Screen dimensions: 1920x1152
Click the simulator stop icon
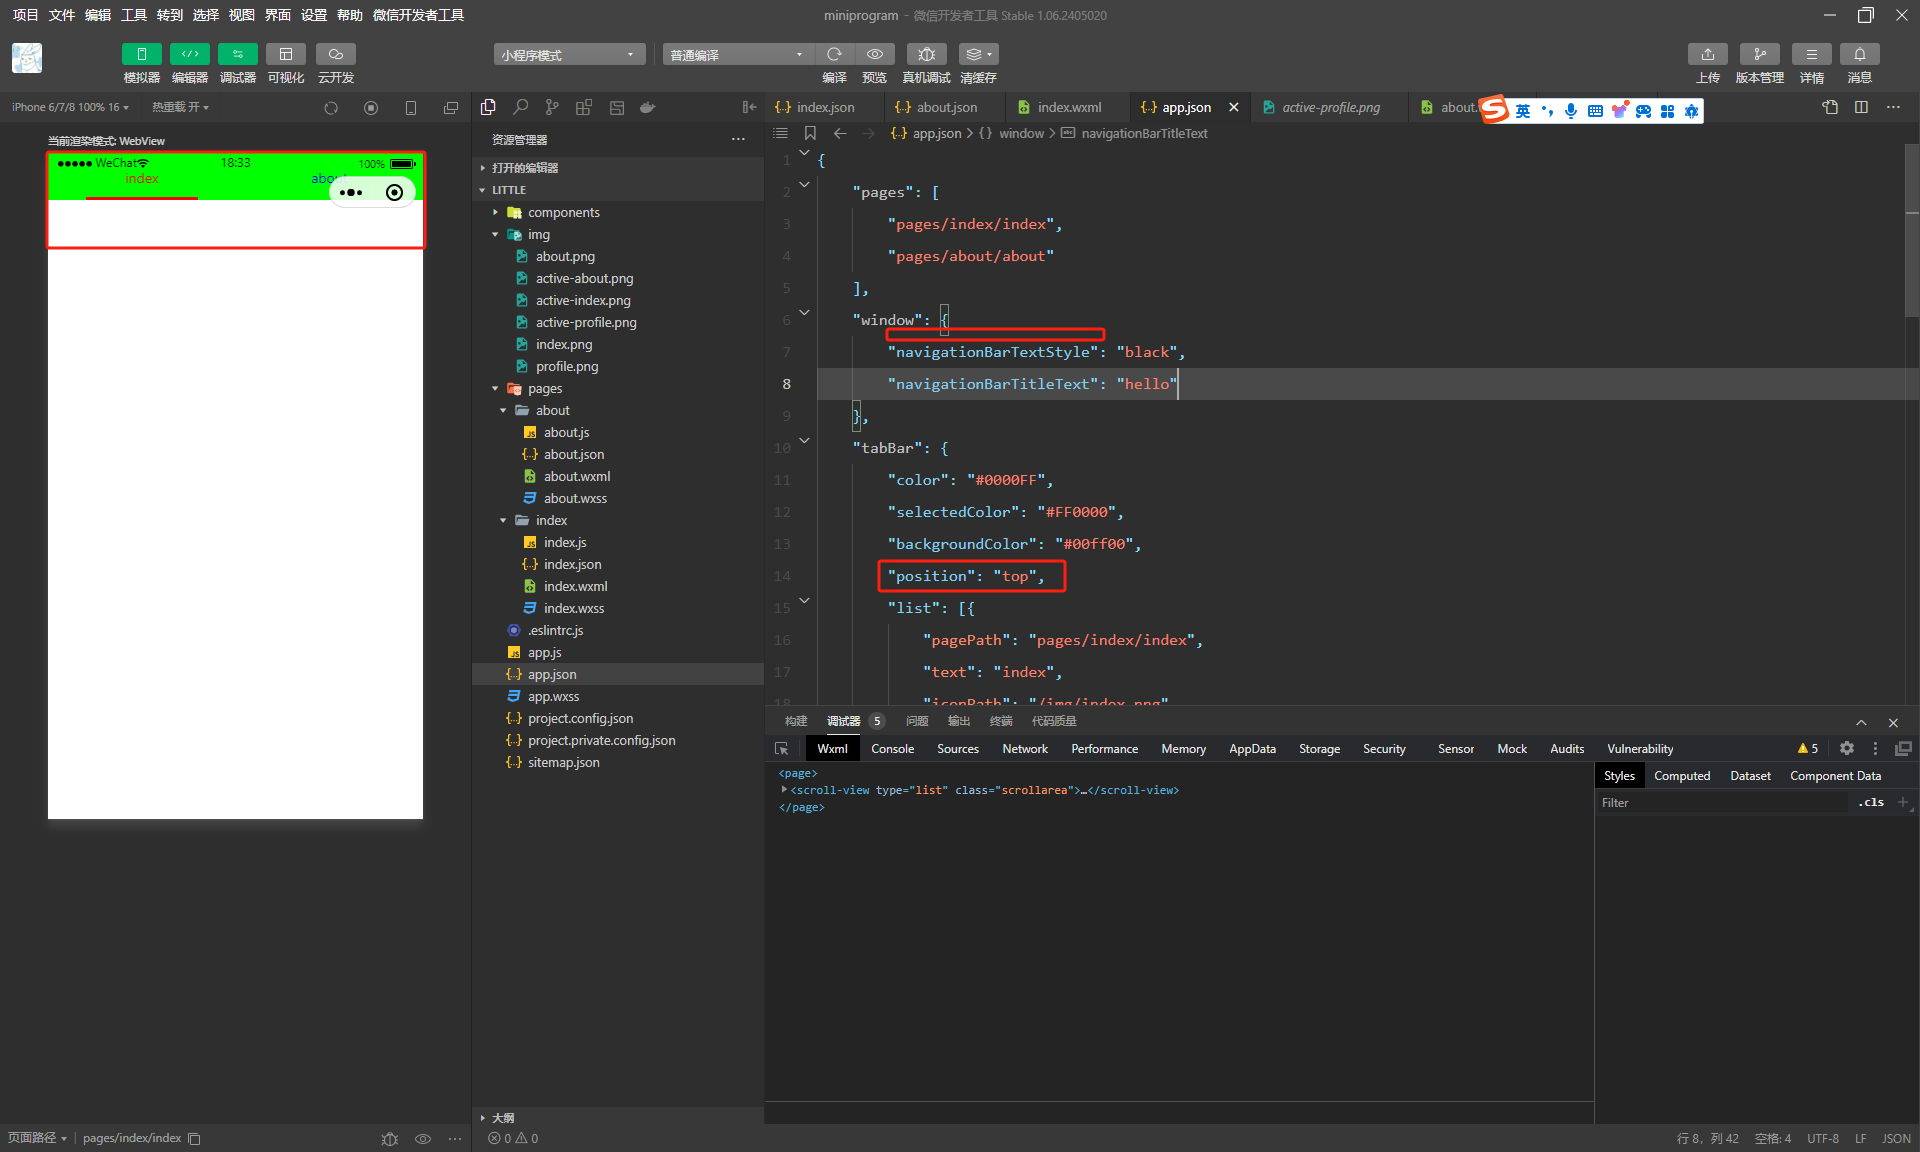371,107
